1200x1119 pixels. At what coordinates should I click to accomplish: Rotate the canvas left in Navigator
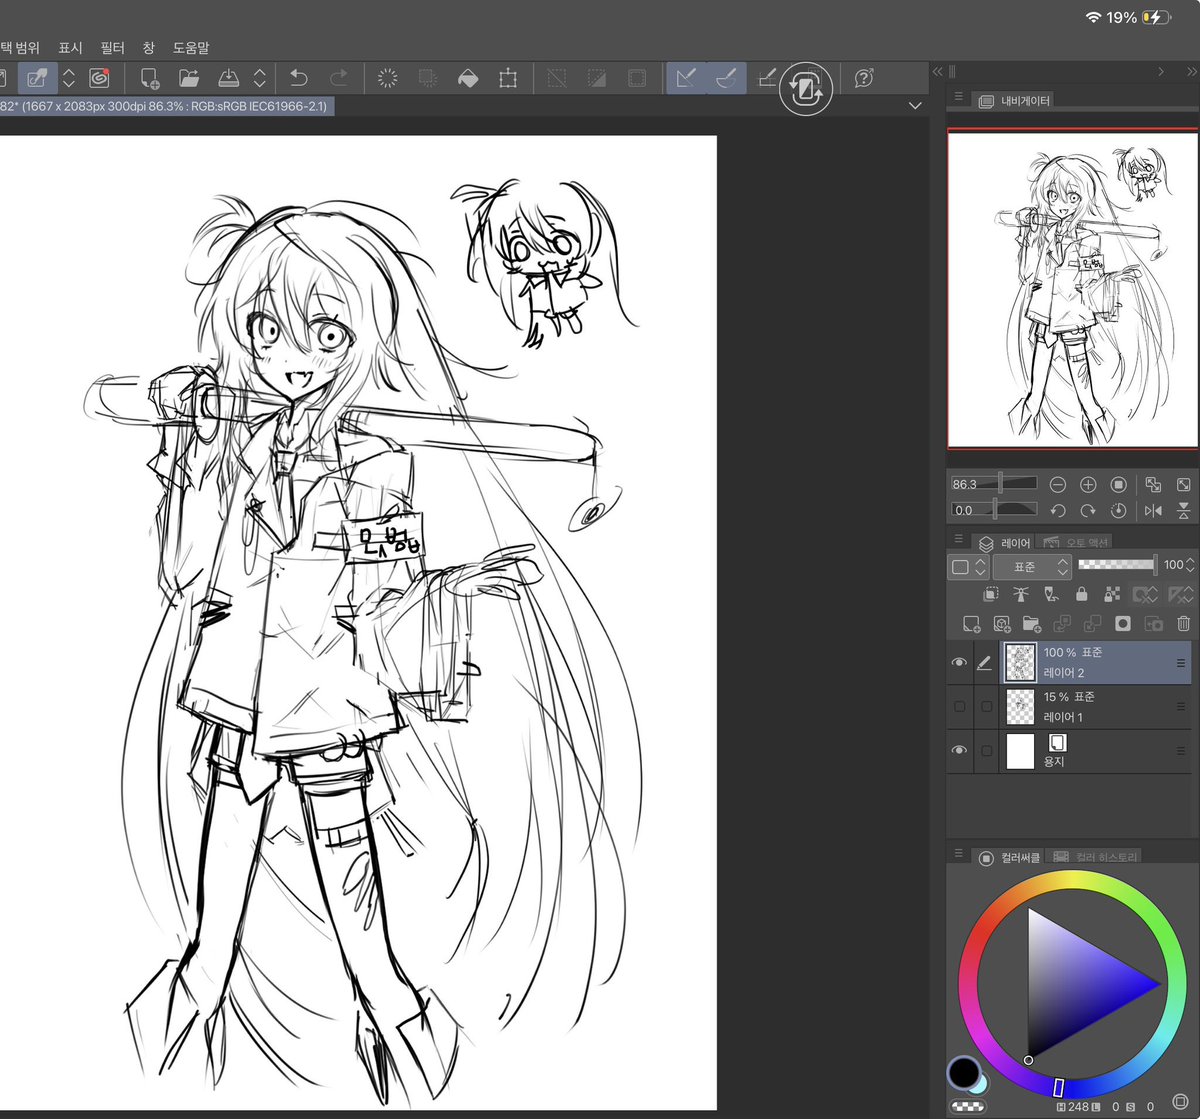pos(1058,510)
